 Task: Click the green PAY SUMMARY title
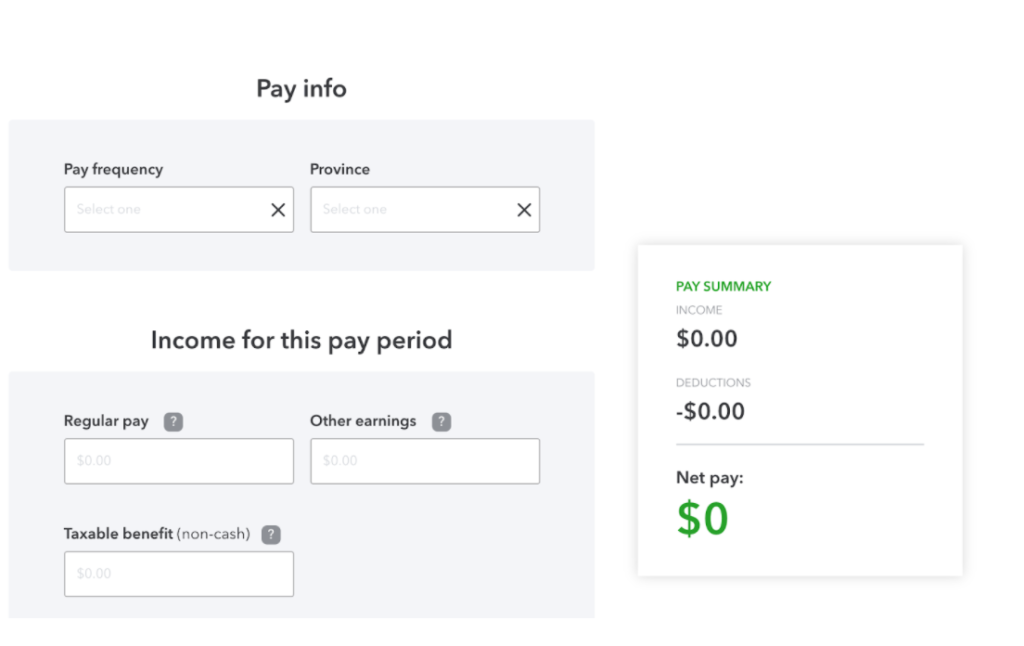pyautogui.click(x=723, y=286)
